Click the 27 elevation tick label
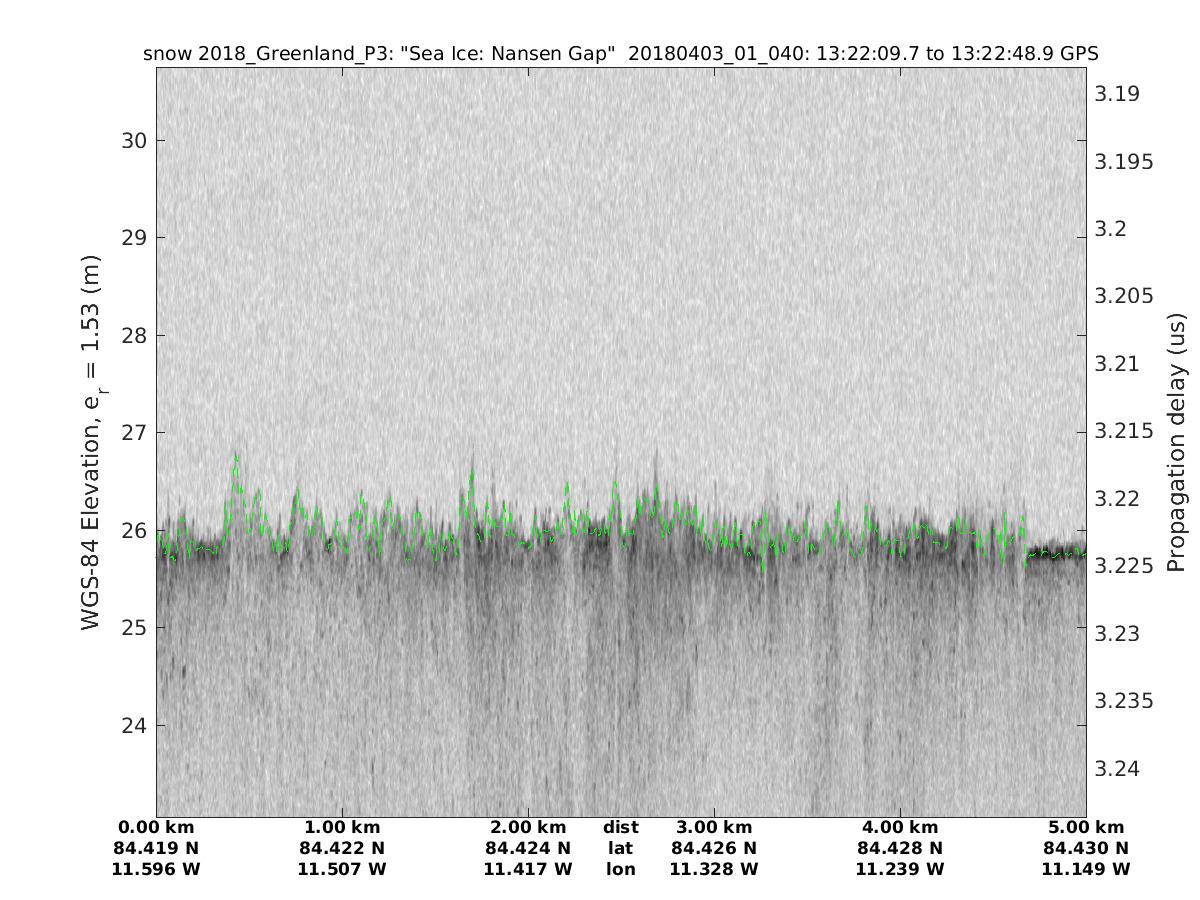 tap(133, 433)
